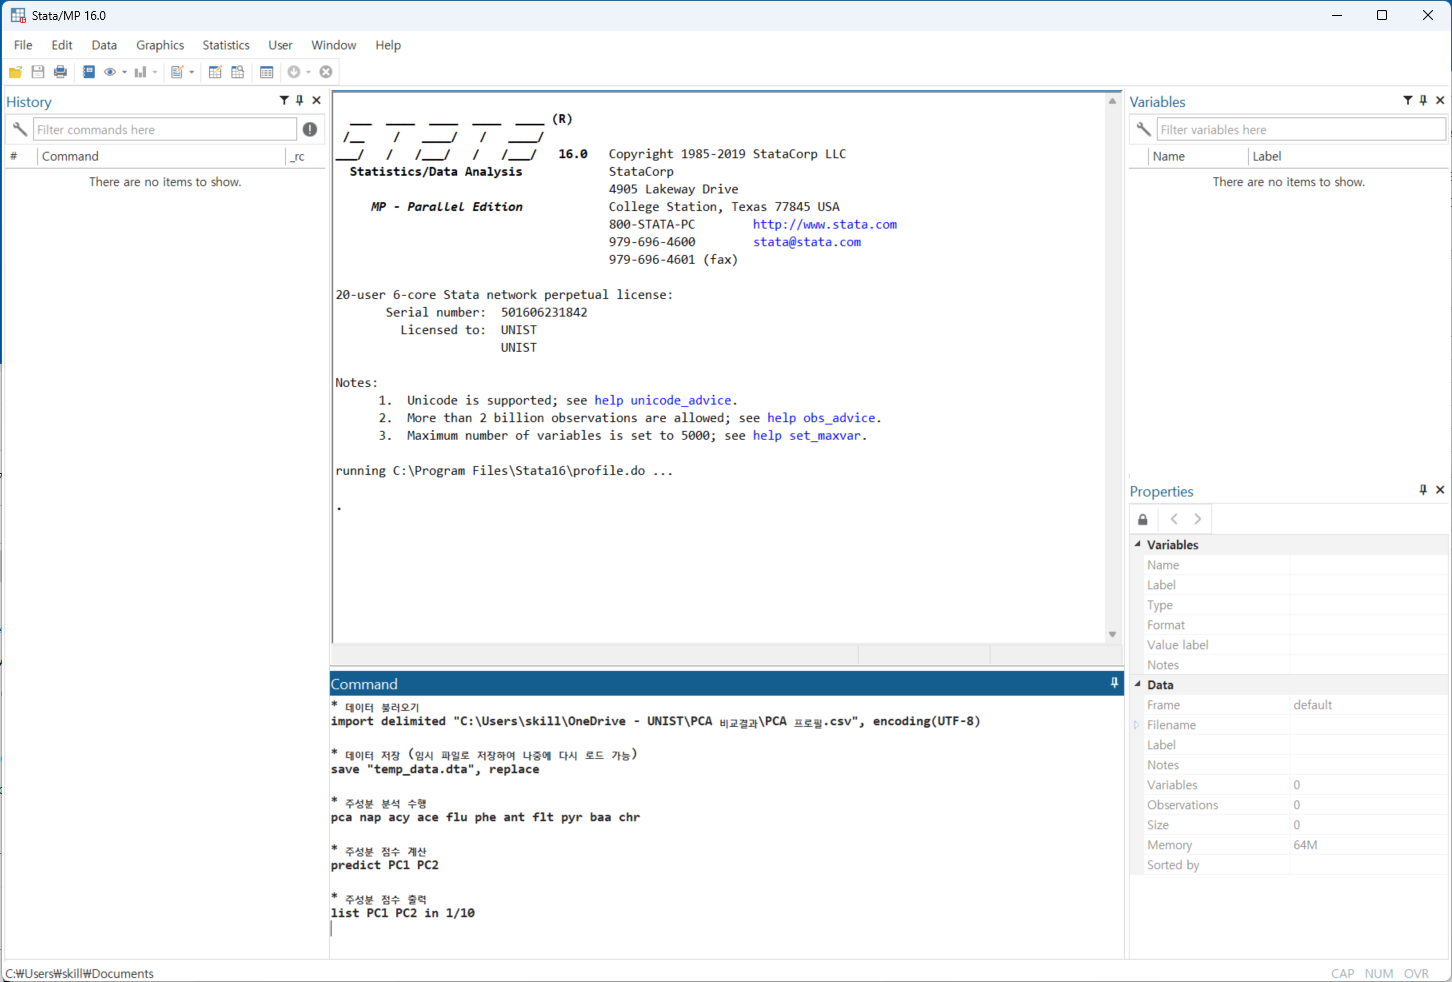Collapse the Variables section in Properties
1452x982 pixels.
pos(1137,544)
